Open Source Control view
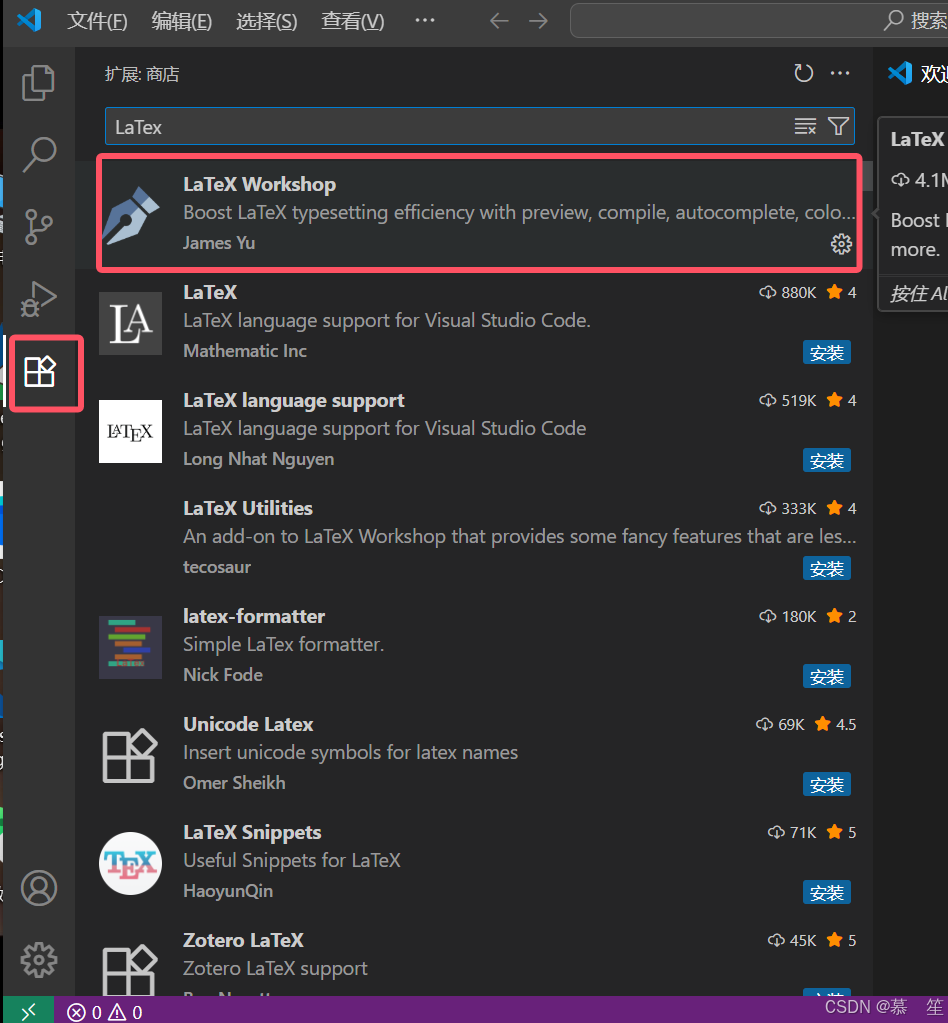This screenshot has width=948, height=1023. [x=38, y=226]
